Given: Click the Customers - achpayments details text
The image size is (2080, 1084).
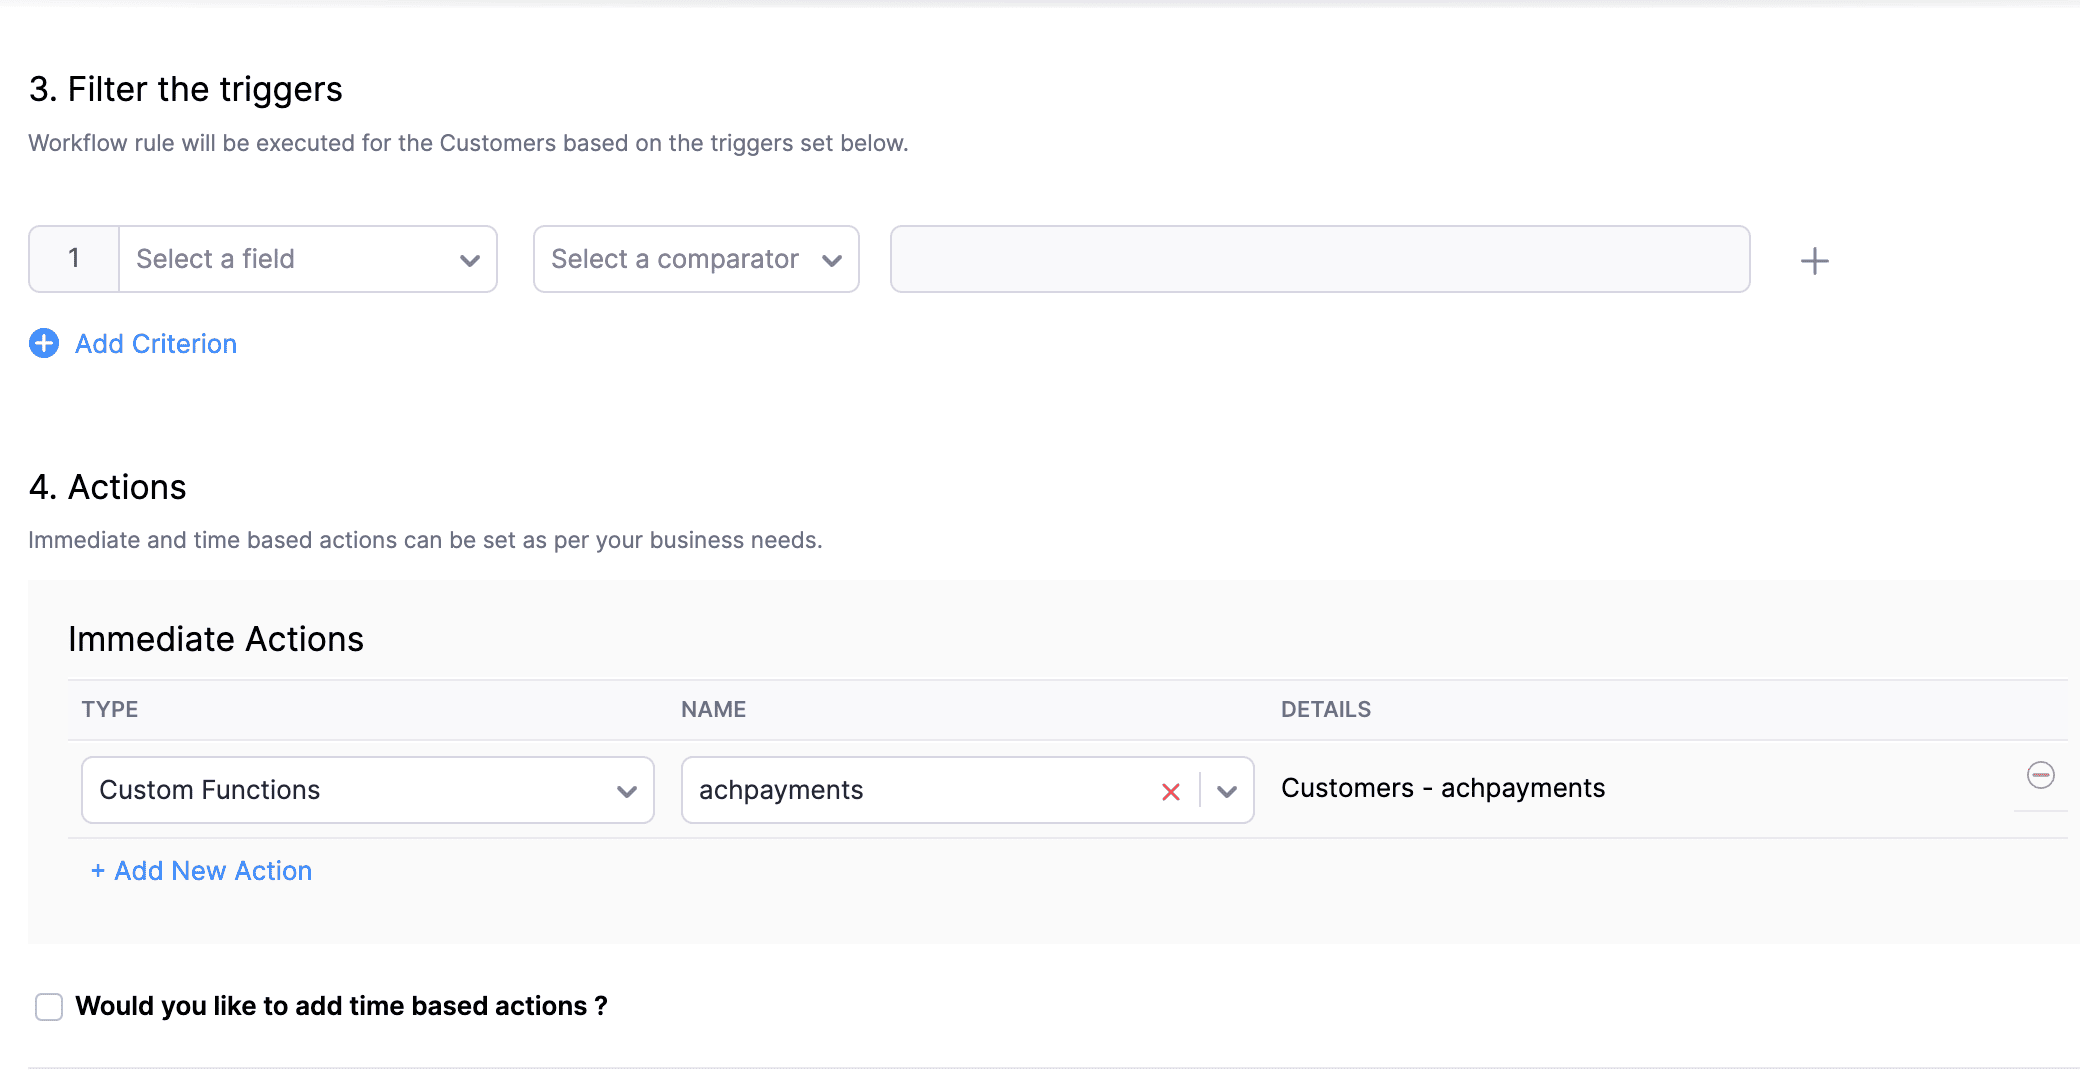Looking at the screenshot, I should pos(1442,788).
